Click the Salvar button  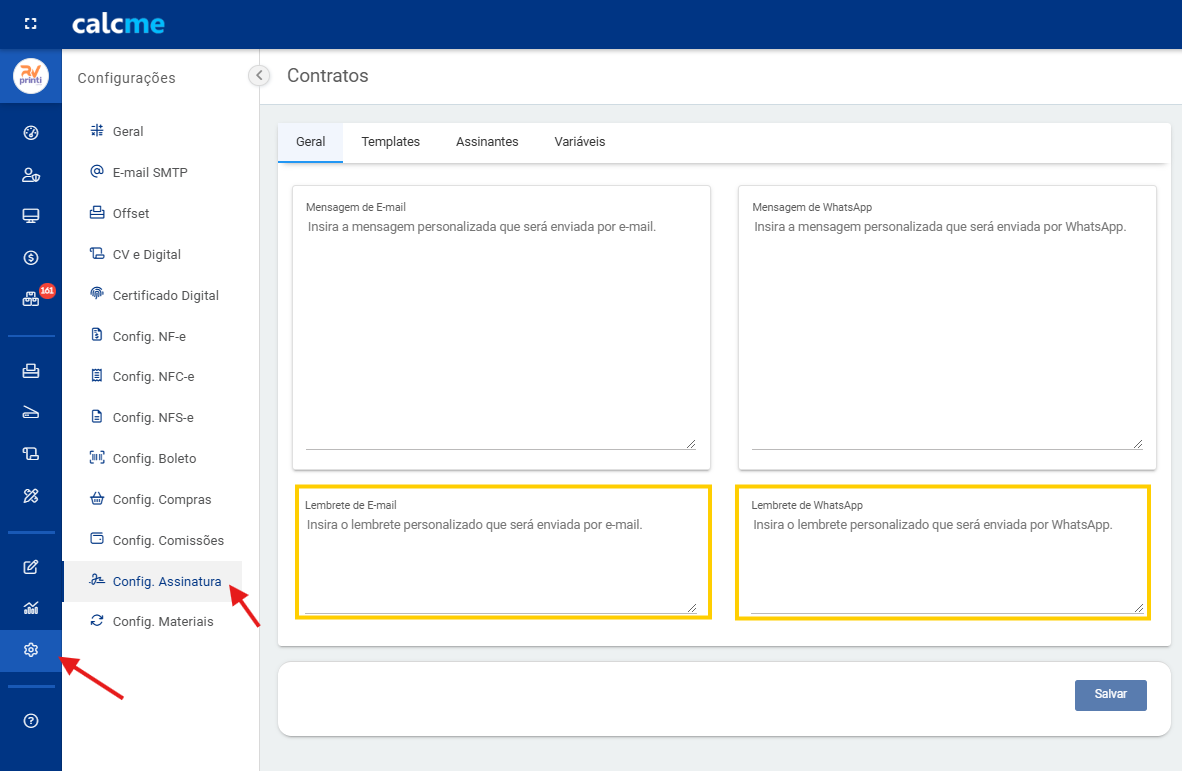1110,694
